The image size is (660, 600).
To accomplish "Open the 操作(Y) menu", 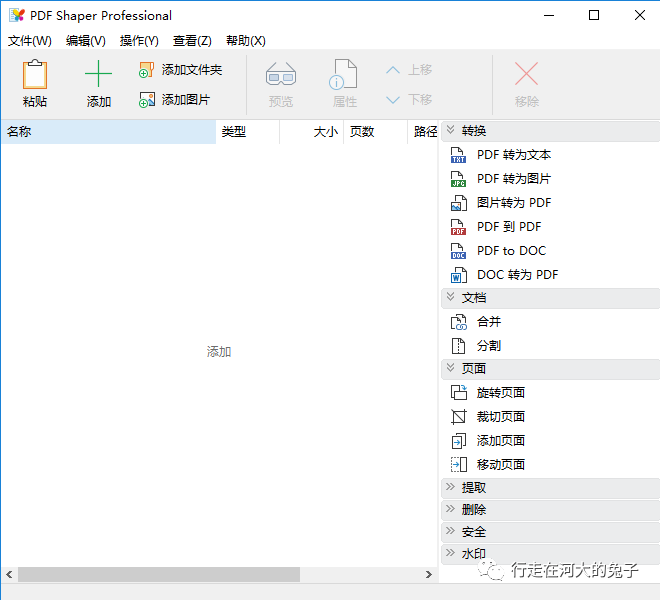I will [139, 41].
